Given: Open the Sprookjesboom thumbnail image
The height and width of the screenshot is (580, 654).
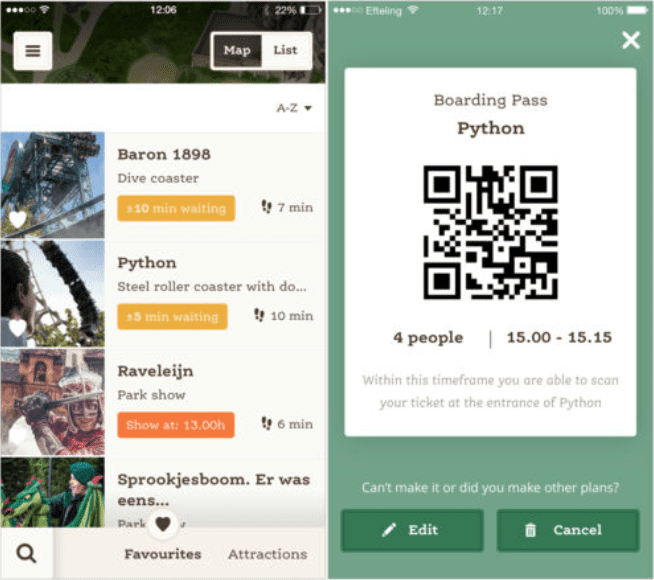Looking at the screenshot, I should [x=53, y=492].
